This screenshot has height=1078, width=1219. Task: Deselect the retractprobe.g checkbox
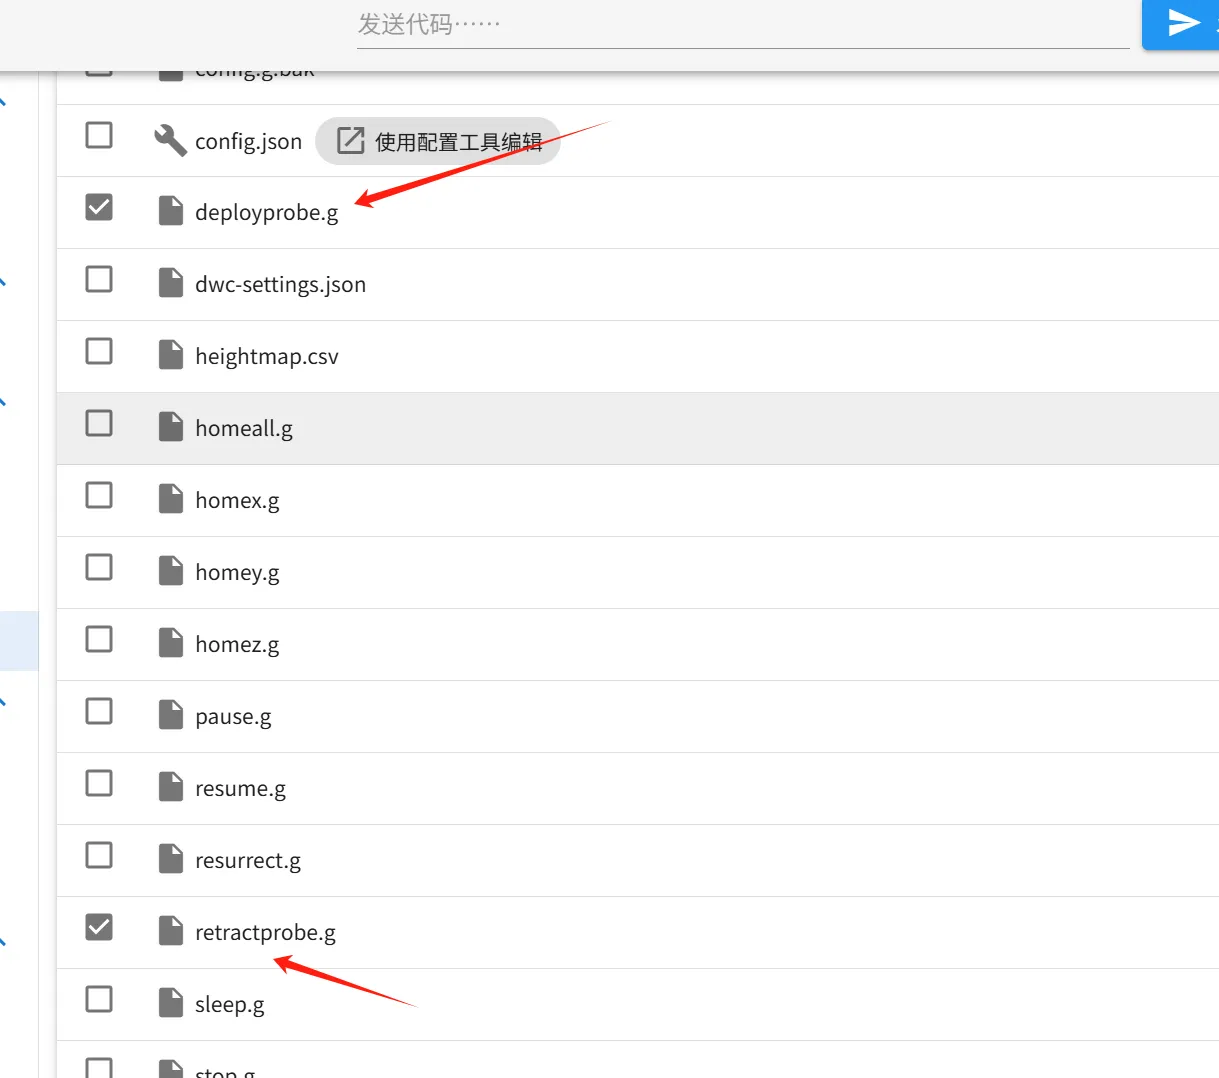coord(99,927)
